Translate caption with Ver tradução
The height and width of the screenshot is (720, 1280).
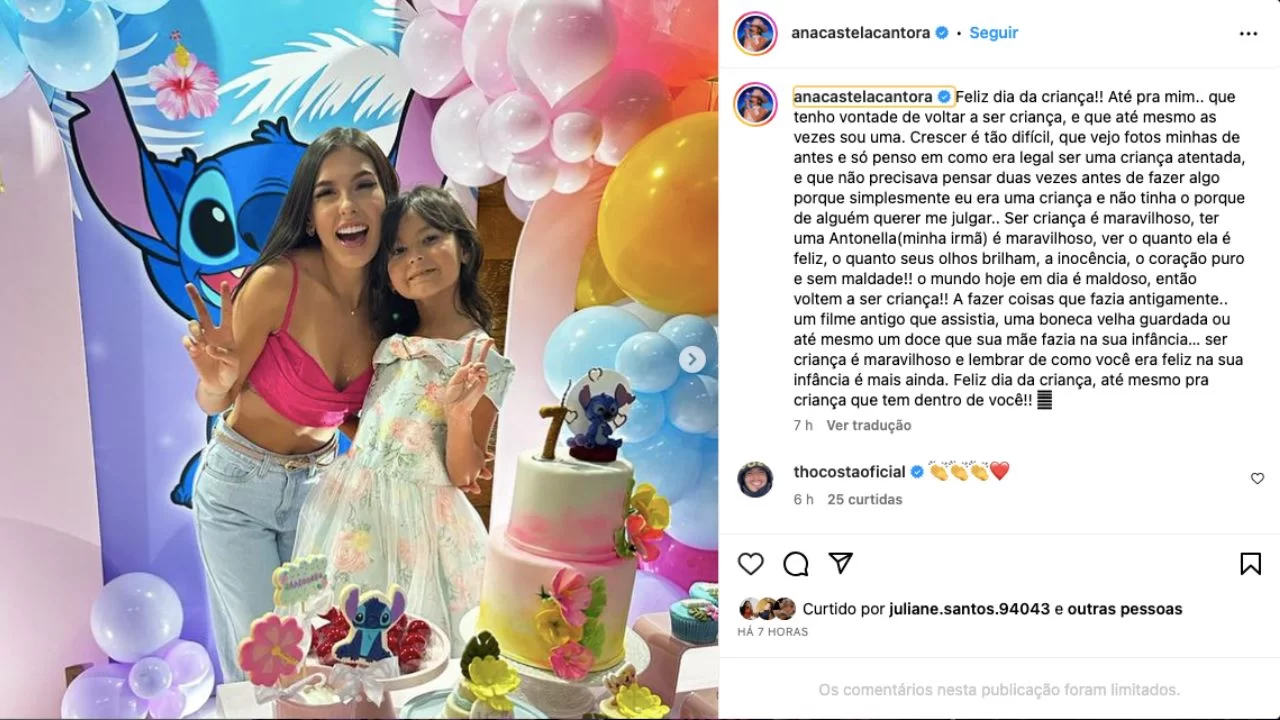(x=868, y=425)
